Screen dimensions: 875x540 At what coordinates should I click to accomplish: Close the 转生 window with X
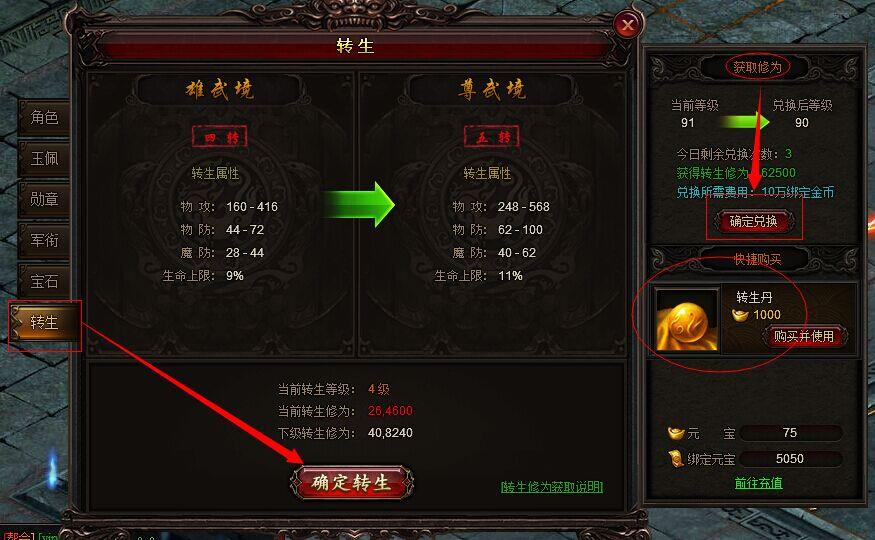(x=628, y=25)
